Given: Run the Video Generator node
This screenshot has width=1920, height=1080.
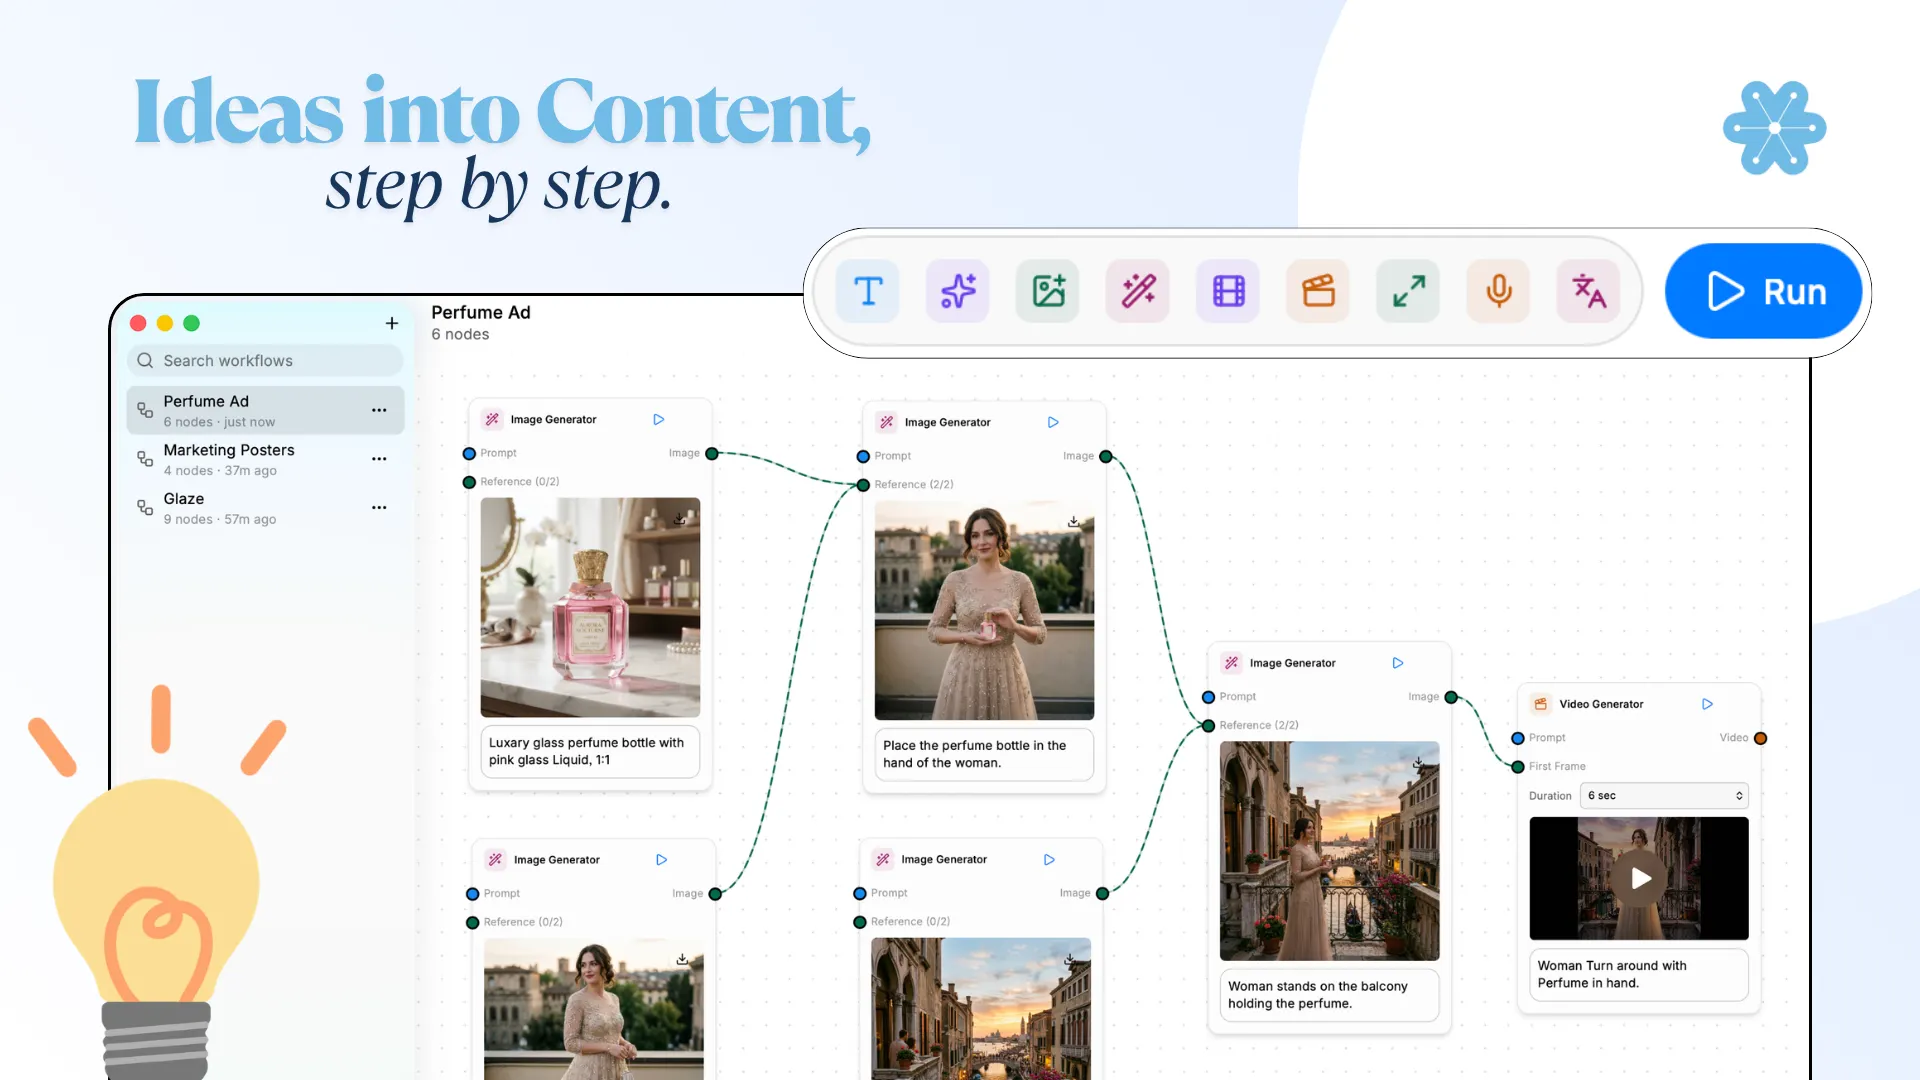Looking at the screenshot, I should pyautogui.click(x=1708, y=704).
